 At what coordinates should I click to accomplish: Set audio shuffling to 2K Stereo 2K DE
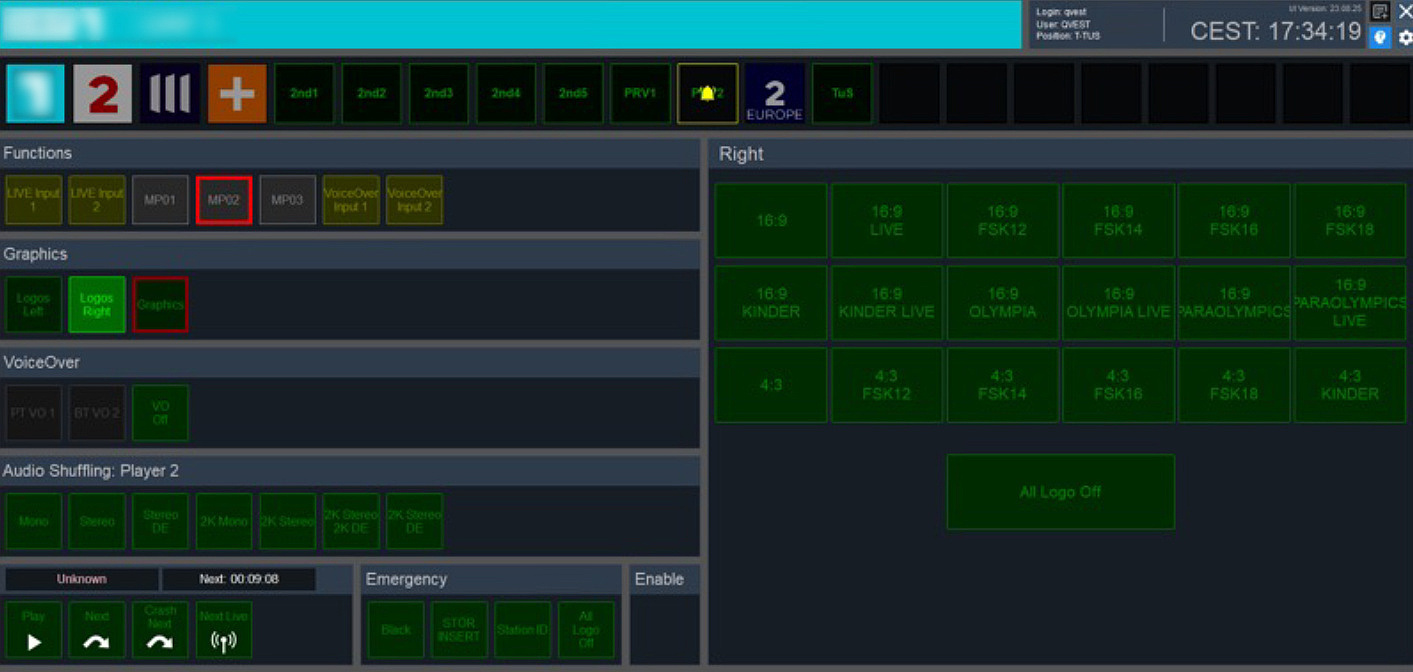coord(351,521)
